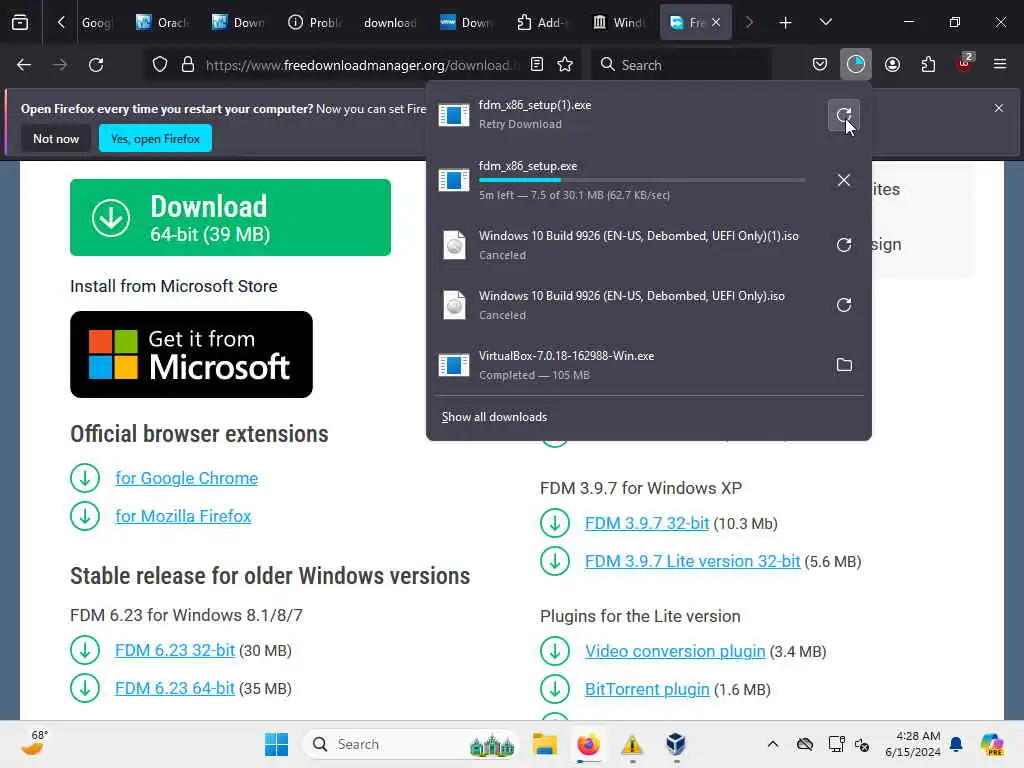The width and height of the screenshot is (1024, 768).
Task: Download FDM 6.23 32-bit
Action: click(x=175, y=650)
